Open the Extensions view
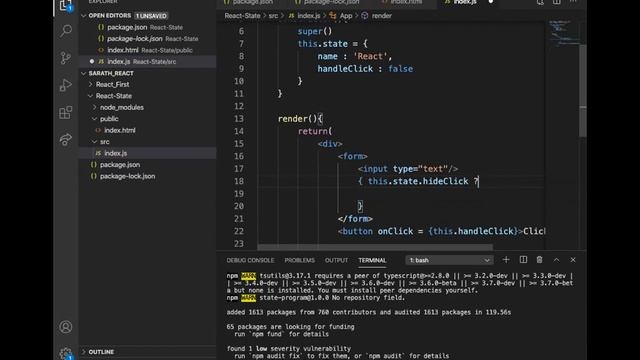 tap(66, 112)
